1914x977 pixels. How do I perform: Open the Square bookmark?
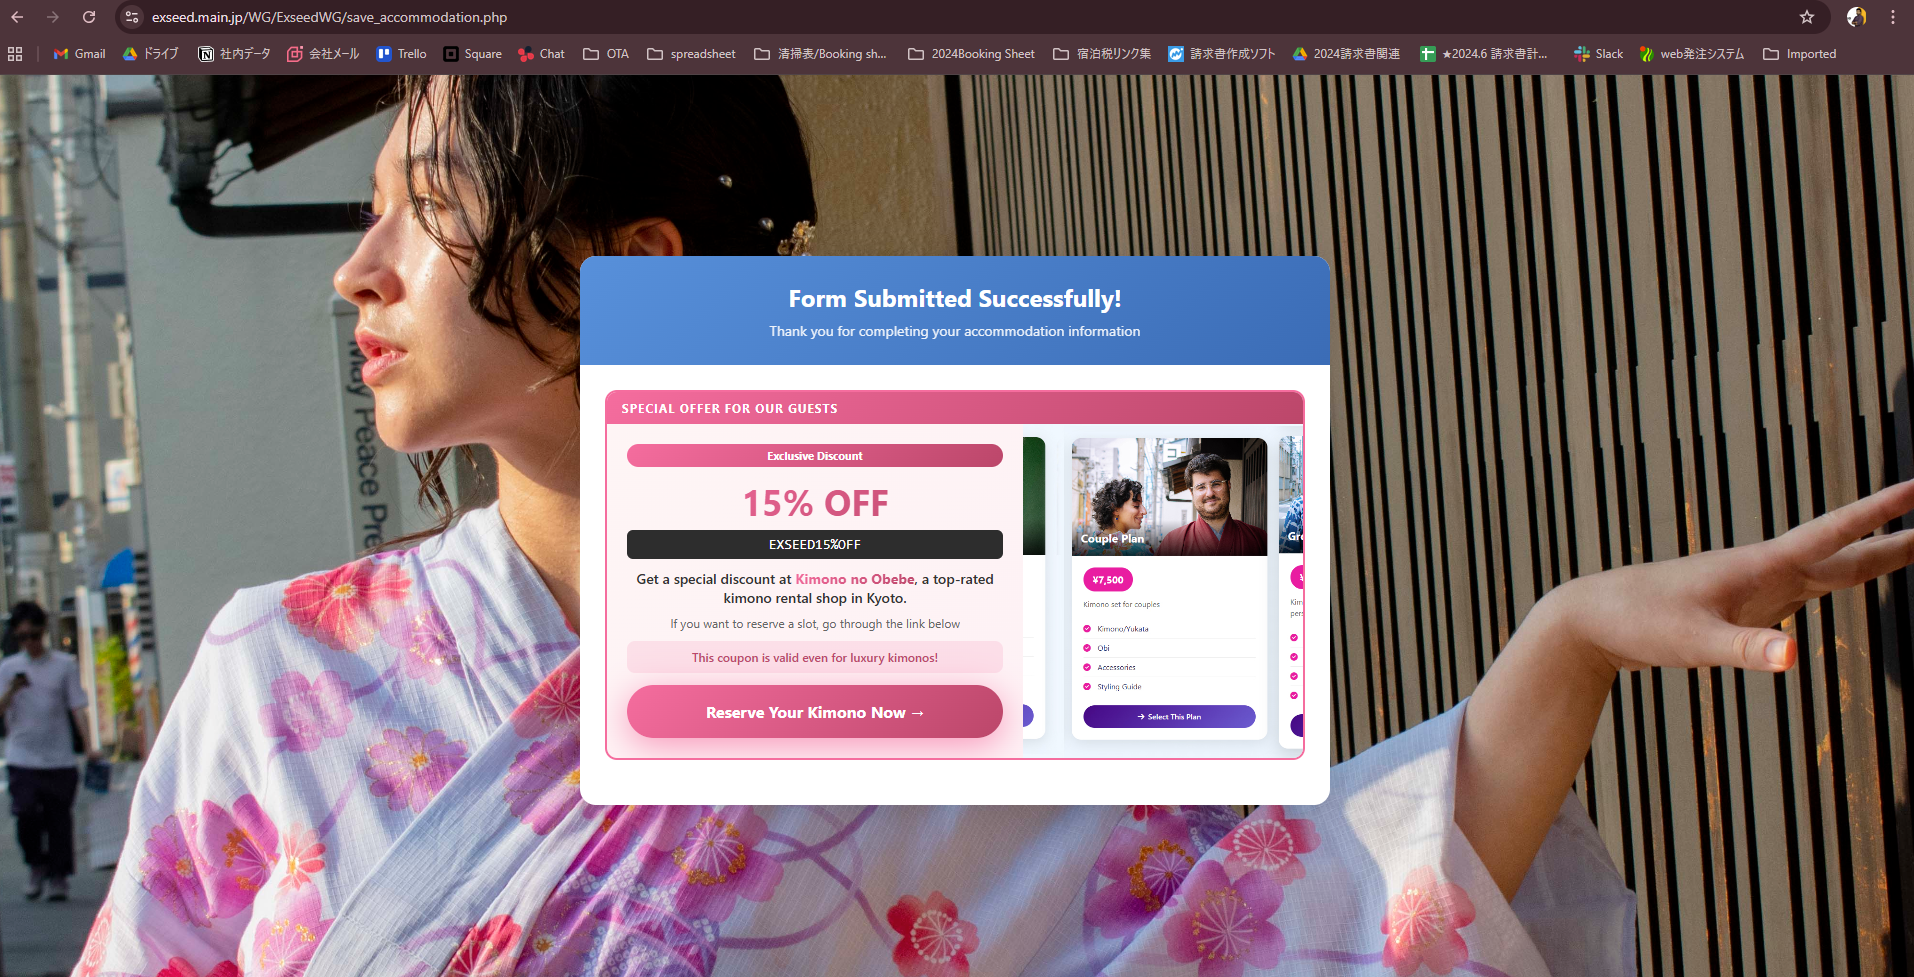[x=472, y=54]
